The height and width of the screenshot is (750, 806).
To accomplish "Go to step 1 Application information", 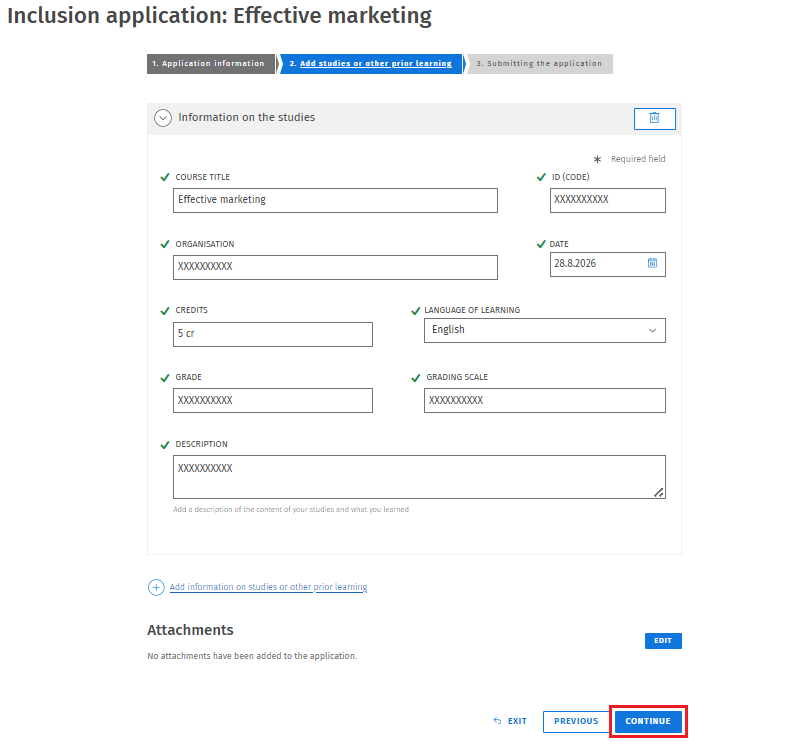I will pyautogui.click(x=211, y=64).
